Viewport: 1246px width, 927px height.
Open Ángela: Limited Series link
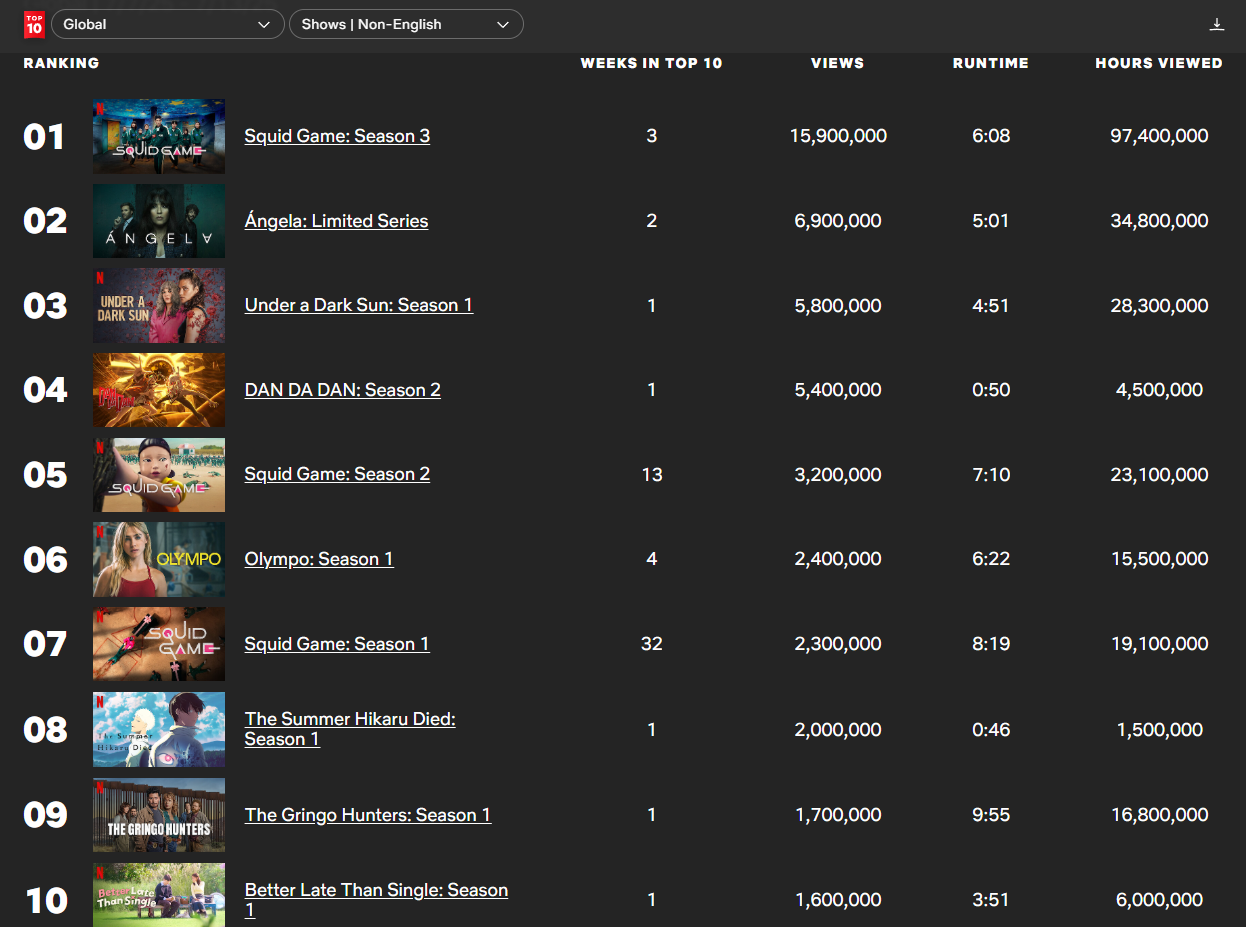pos(336,221)
